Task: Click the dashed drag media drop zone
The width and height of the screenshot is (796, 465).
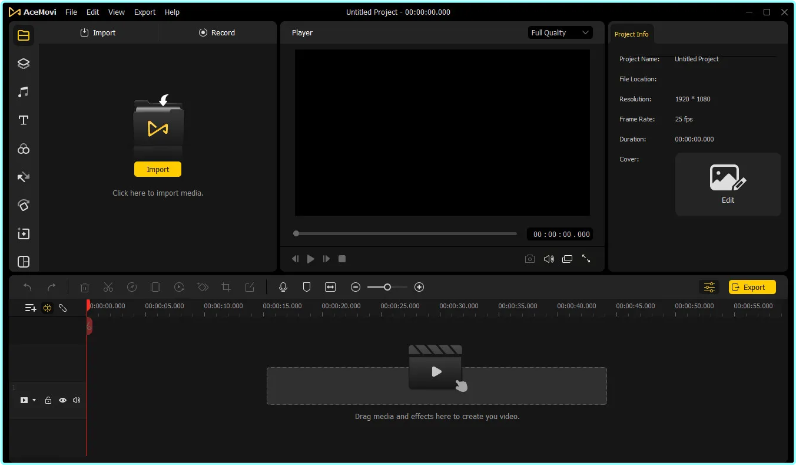Action: tap(437, 386)
